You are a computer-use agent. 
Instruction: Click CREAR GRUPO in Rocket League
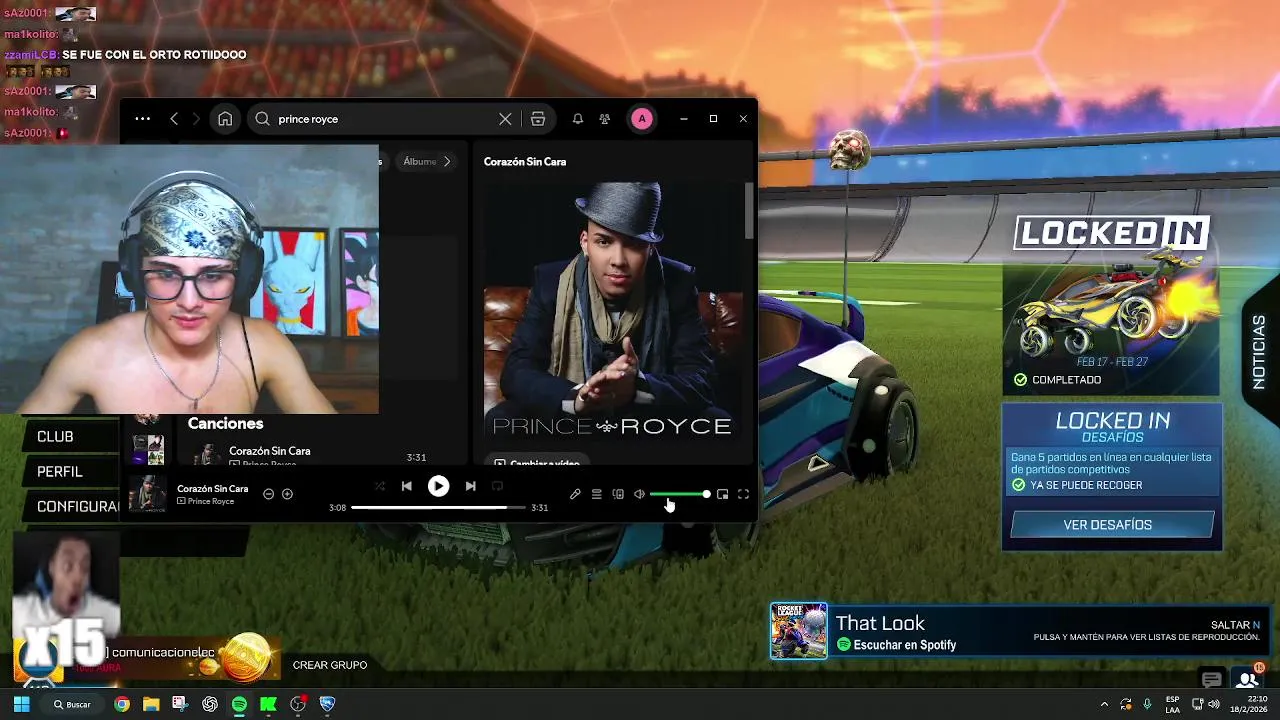pos(330,665)
